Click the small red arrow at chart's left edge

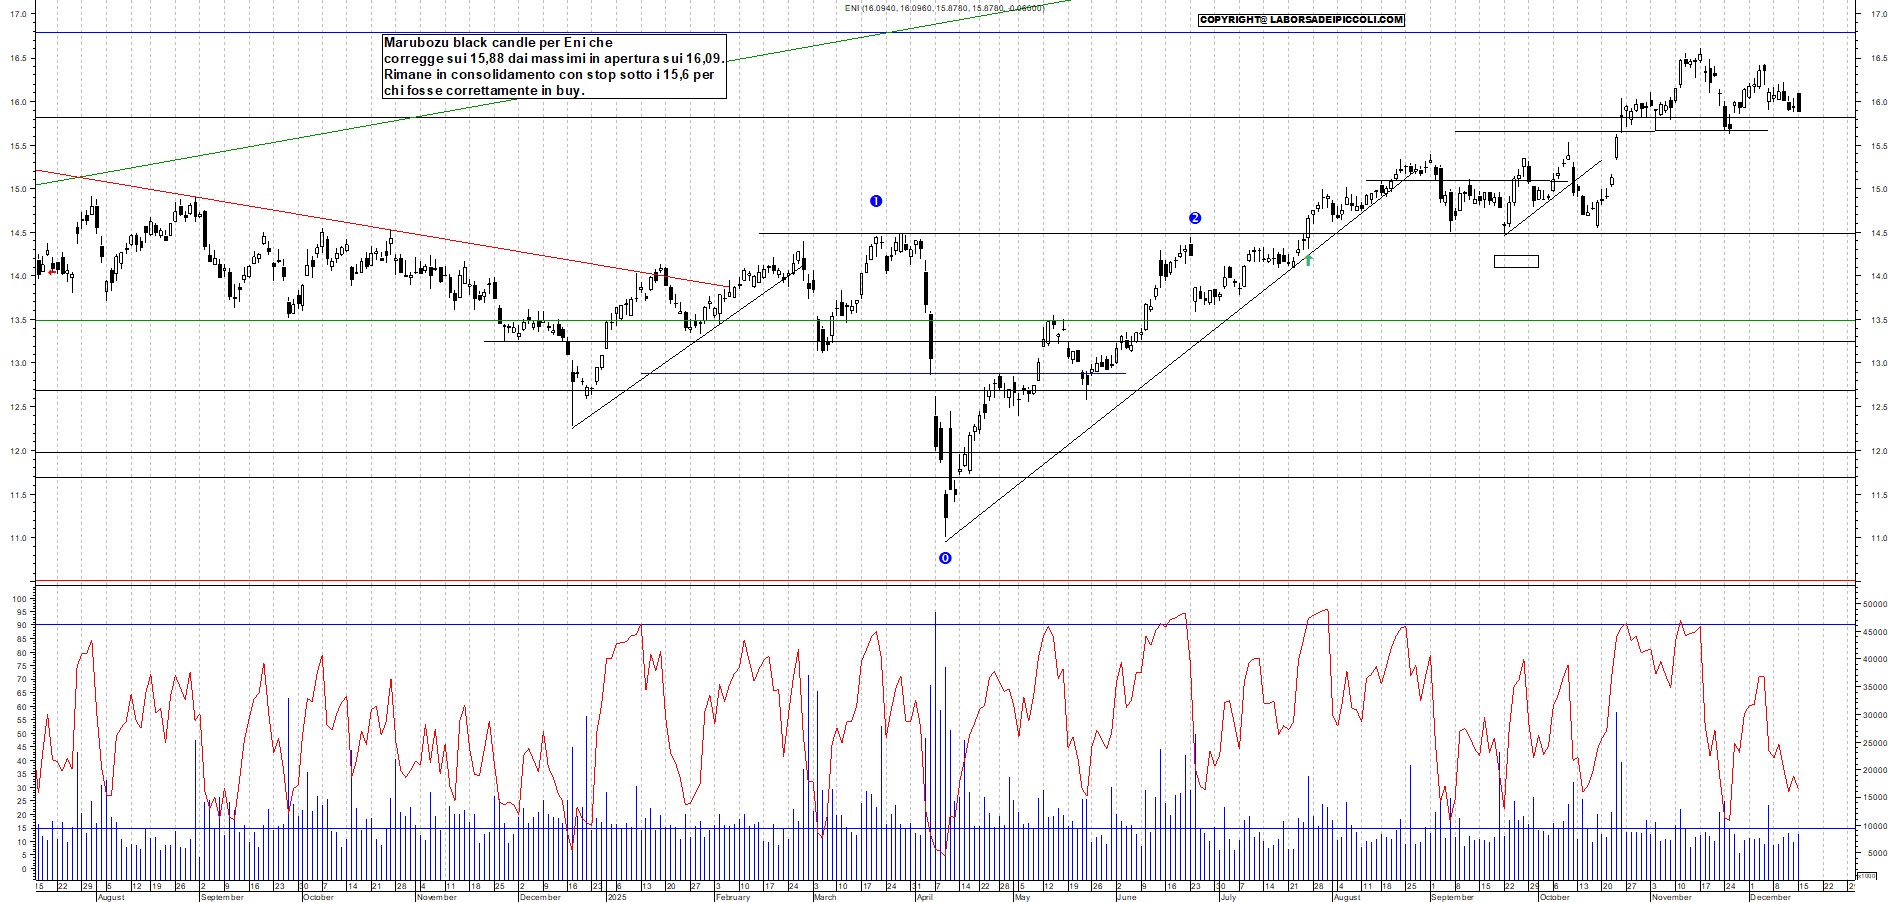52,272
